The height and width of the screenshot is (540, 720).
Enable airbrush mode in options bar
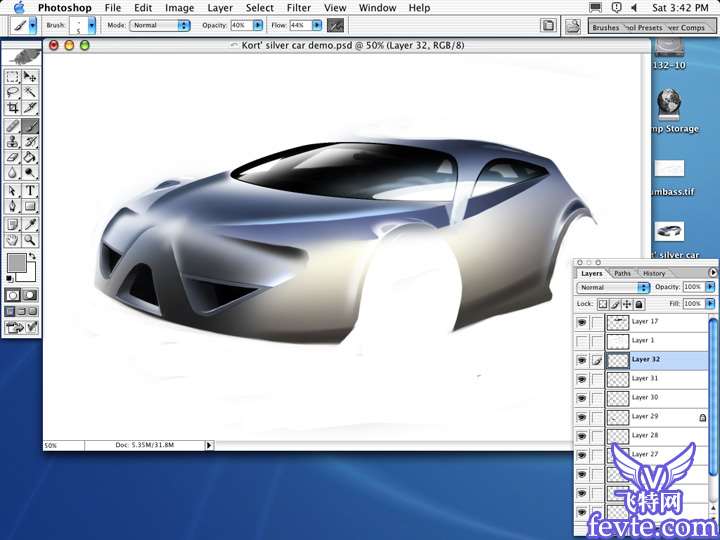click(x=335, y=25)
